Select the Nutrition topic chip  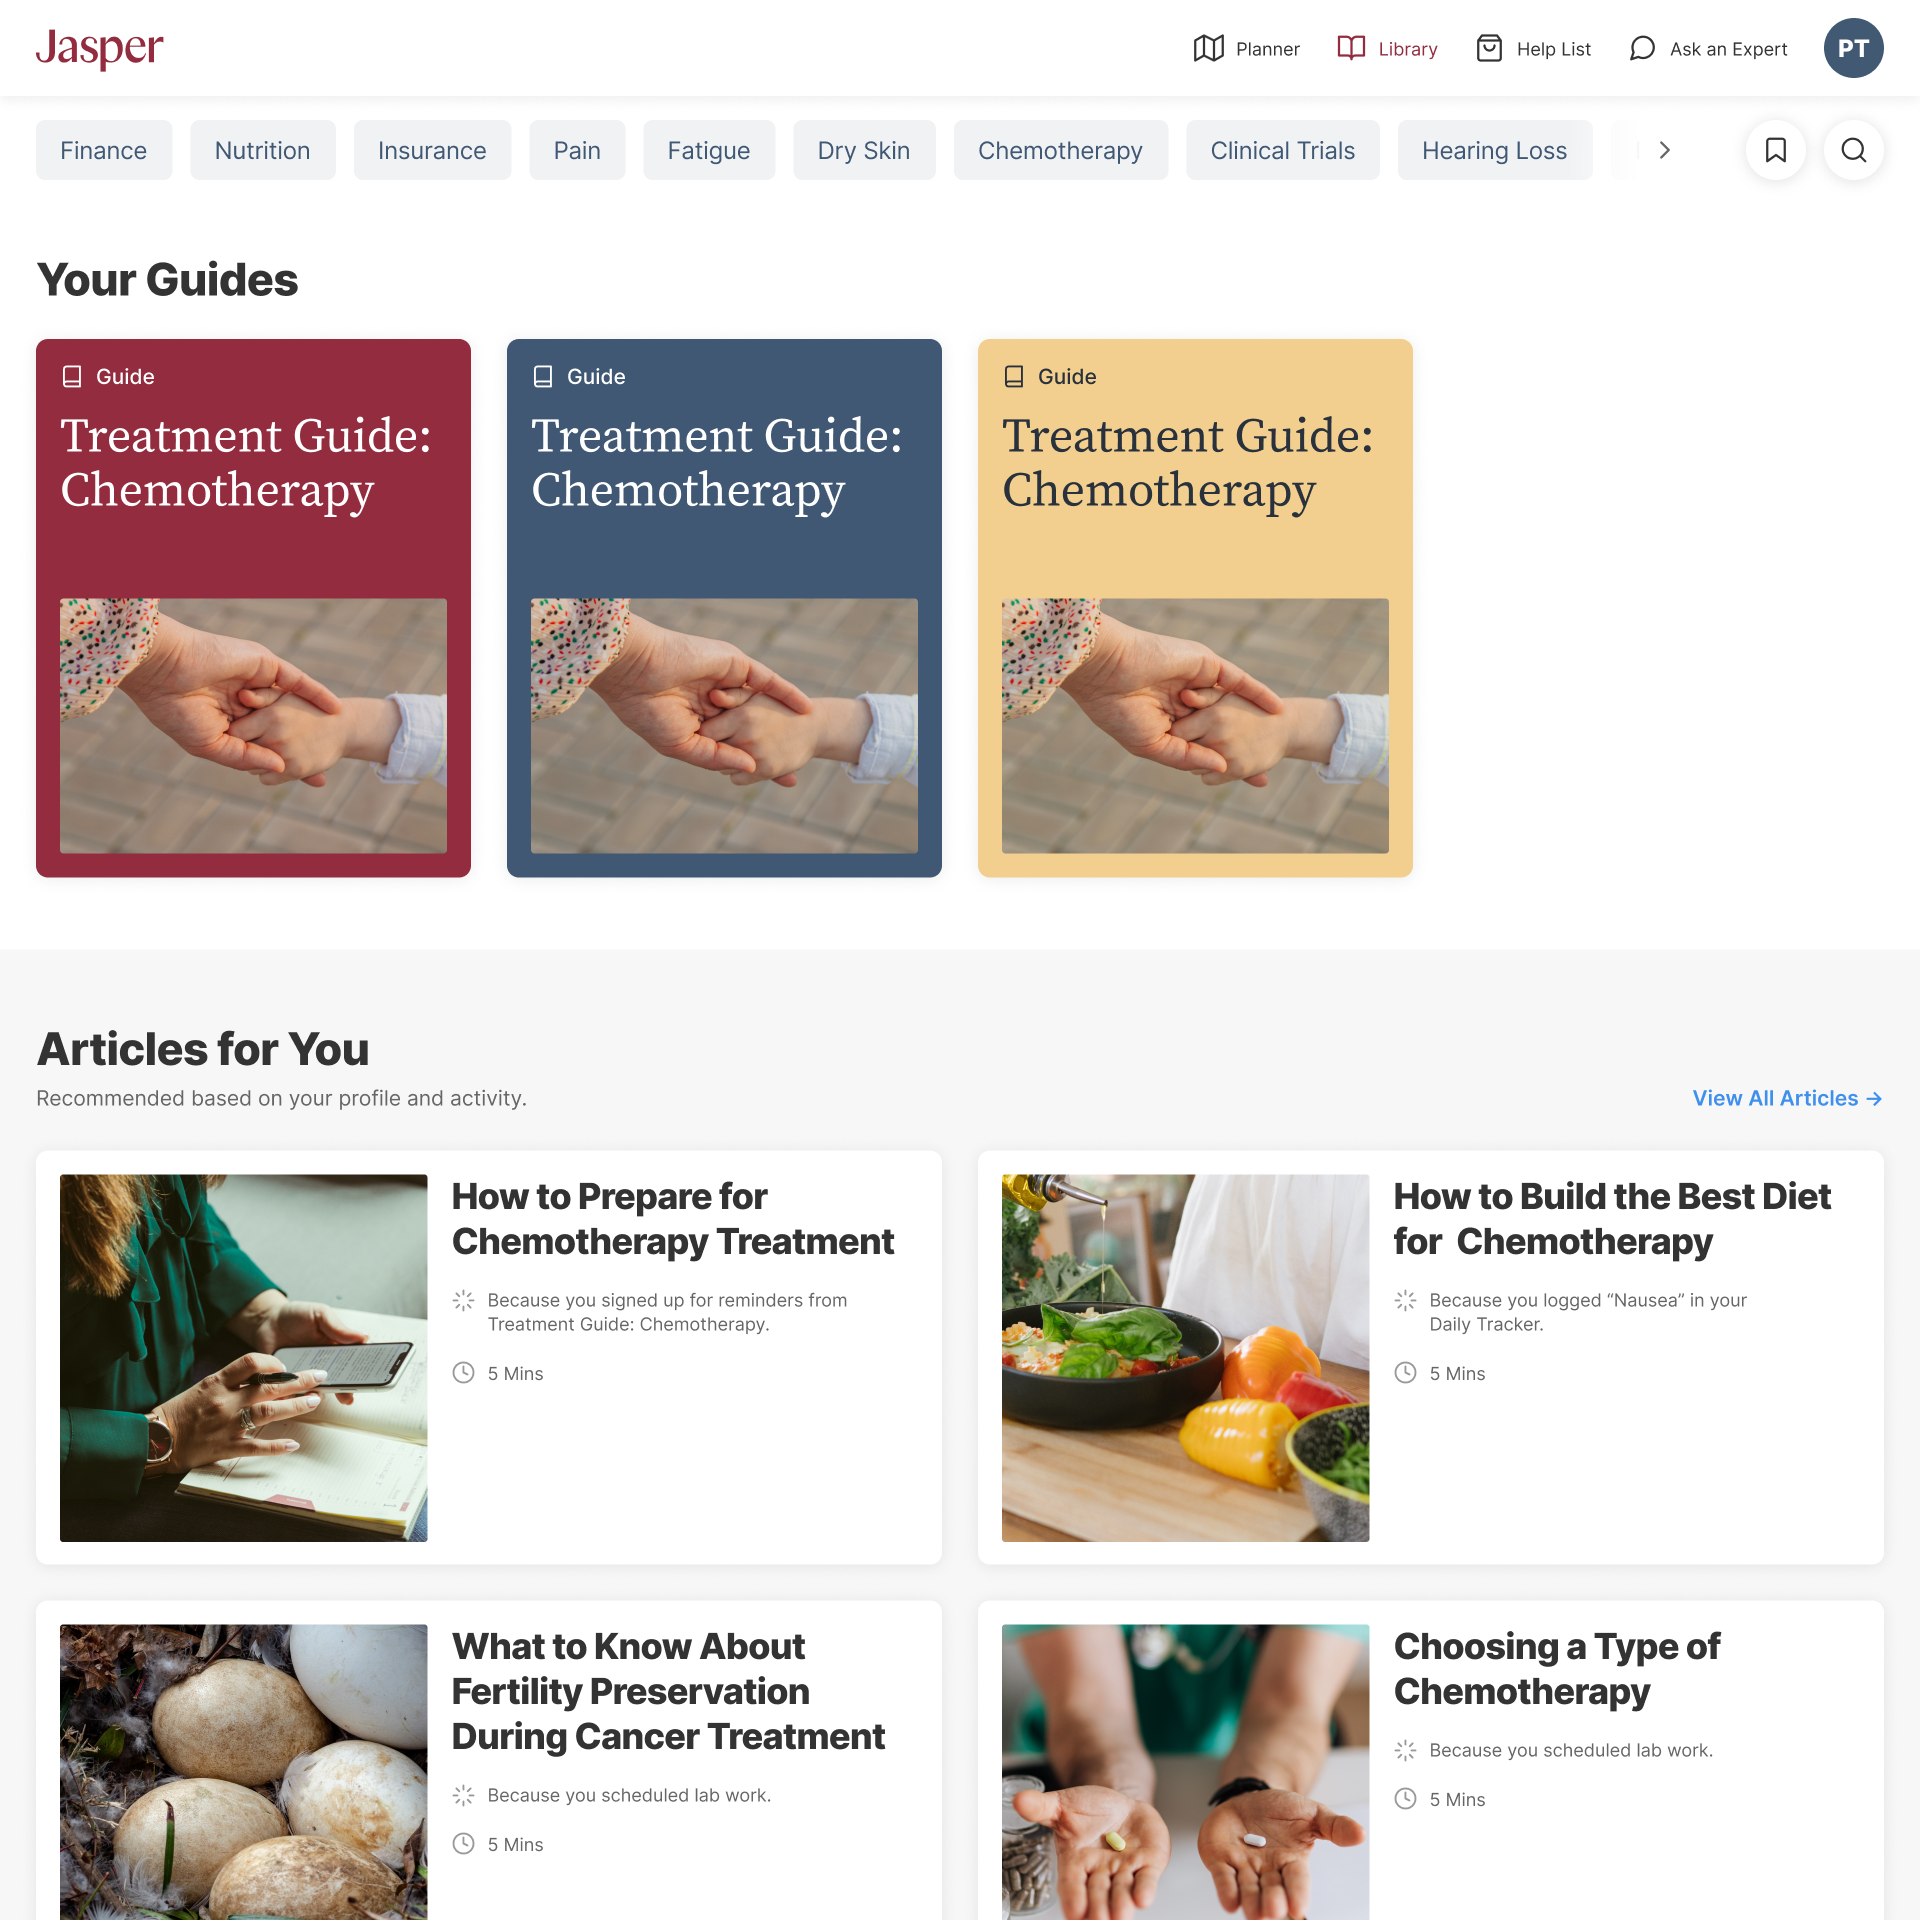pyautogui.click(x=262, y=150)
